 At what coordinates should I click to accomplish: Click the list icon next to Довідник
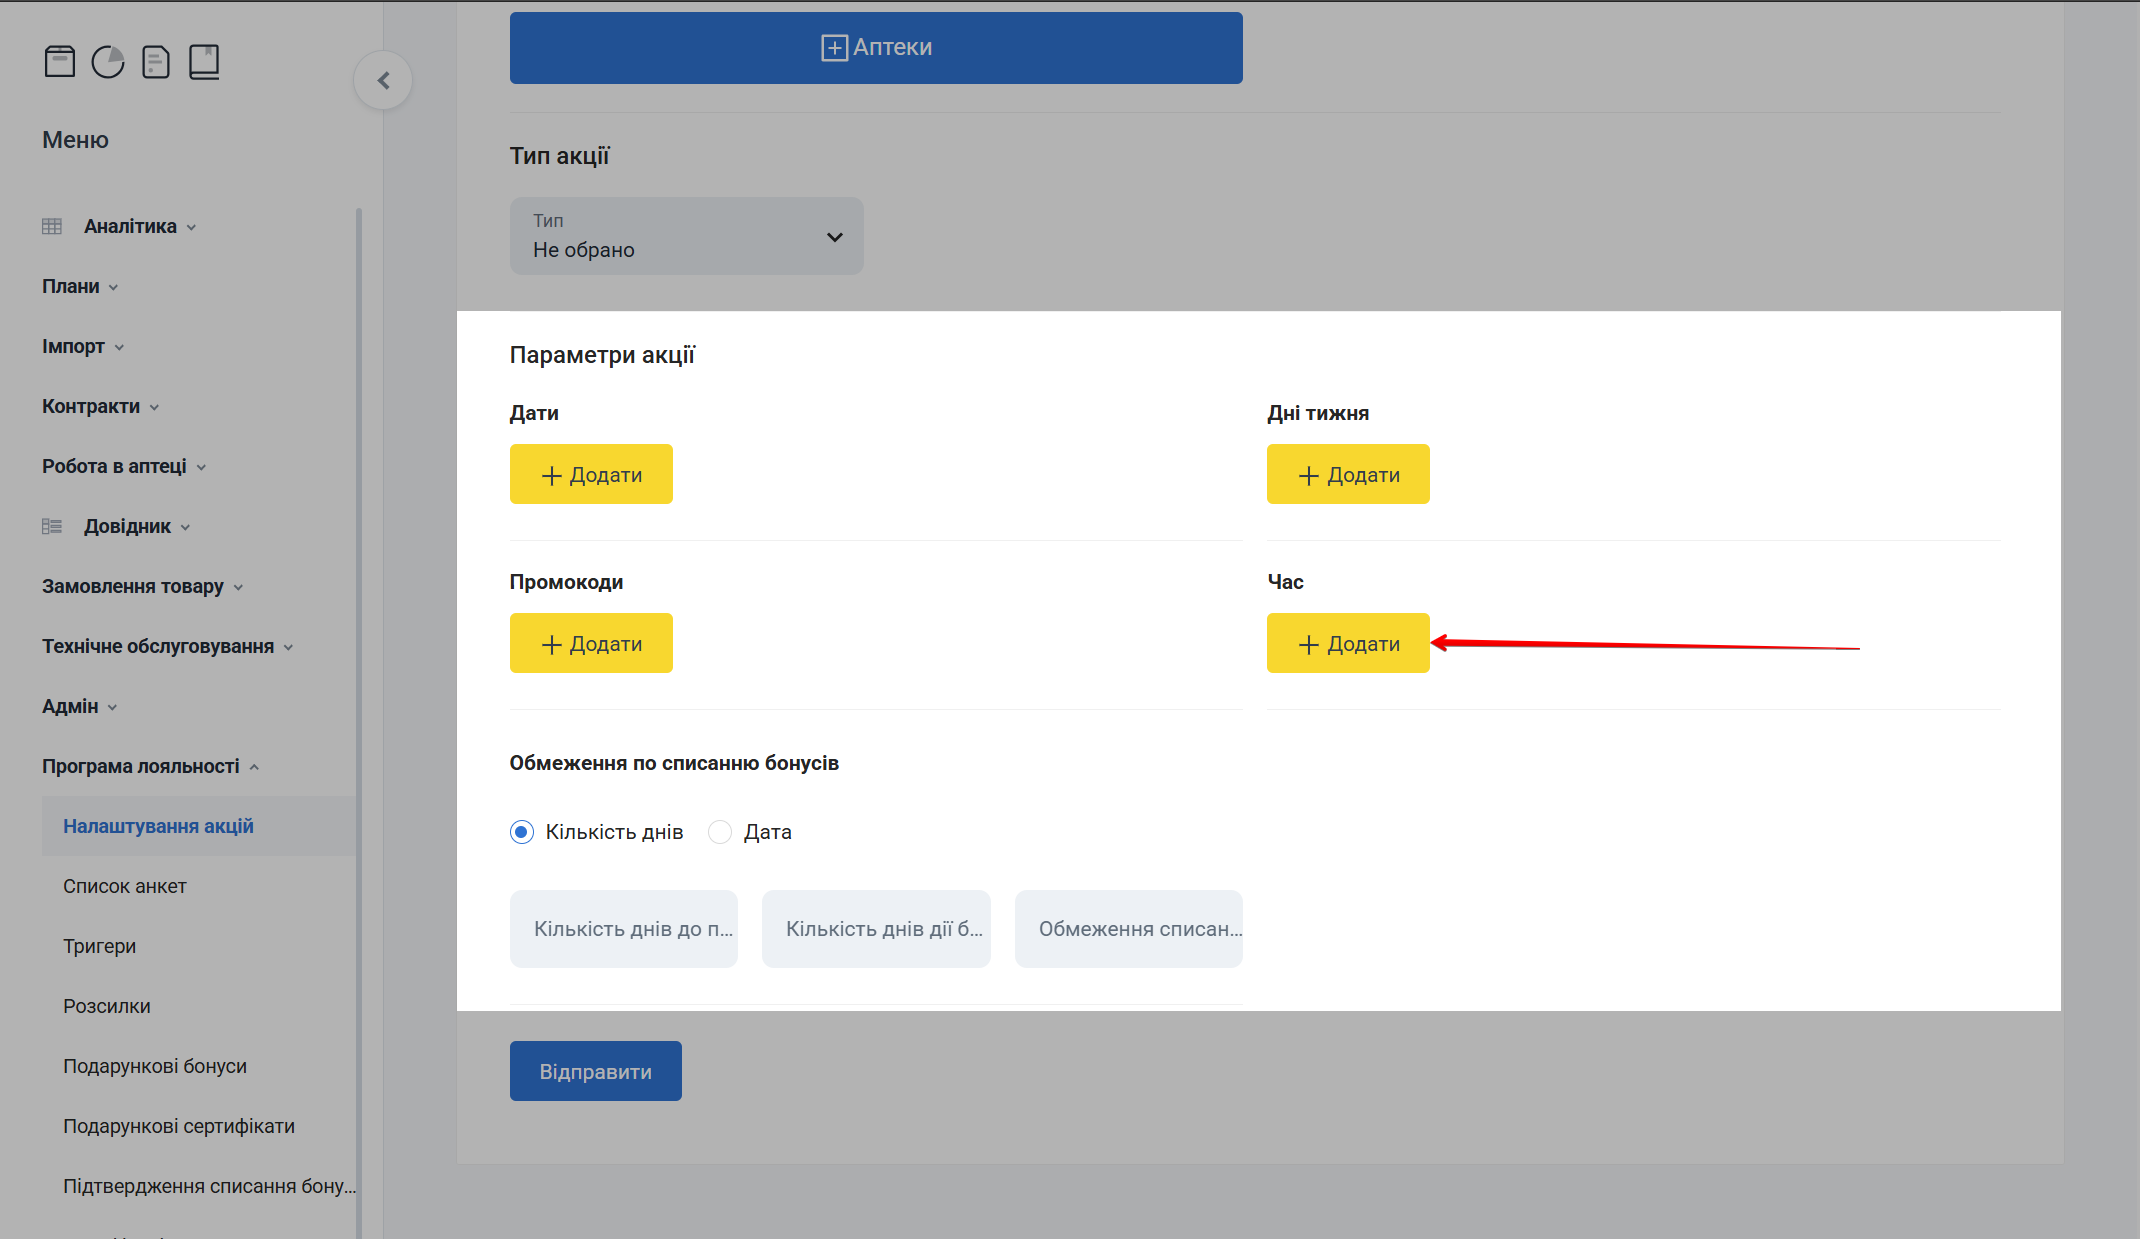(x=52, y=525)
